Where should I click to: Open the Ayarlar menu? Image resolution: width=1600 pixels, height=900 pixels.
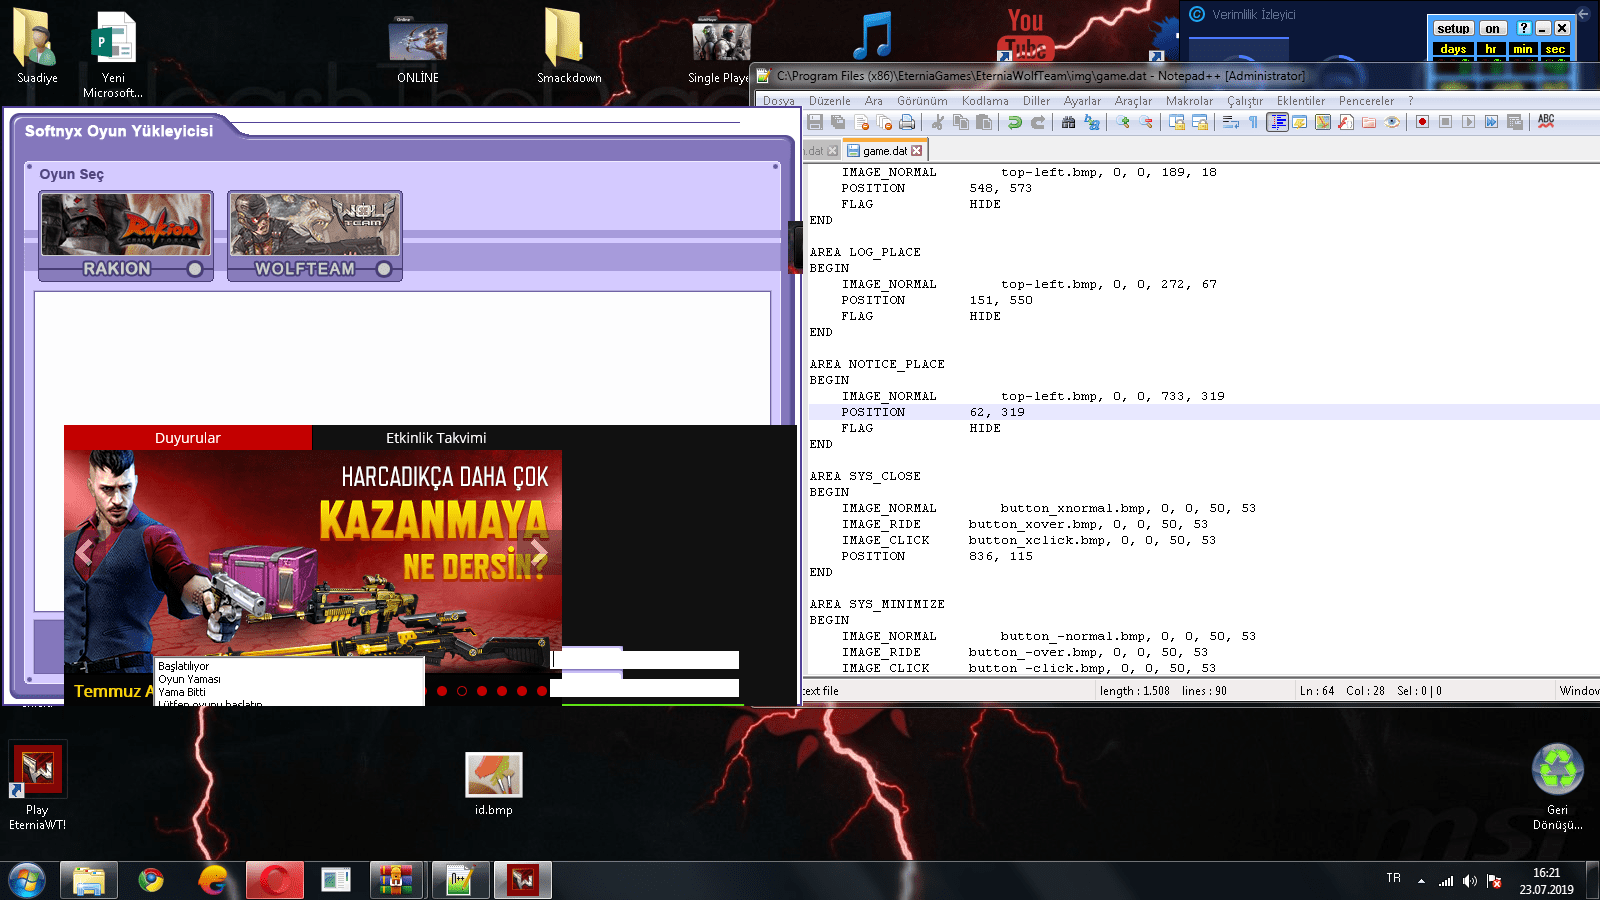tap(1082, 101)
